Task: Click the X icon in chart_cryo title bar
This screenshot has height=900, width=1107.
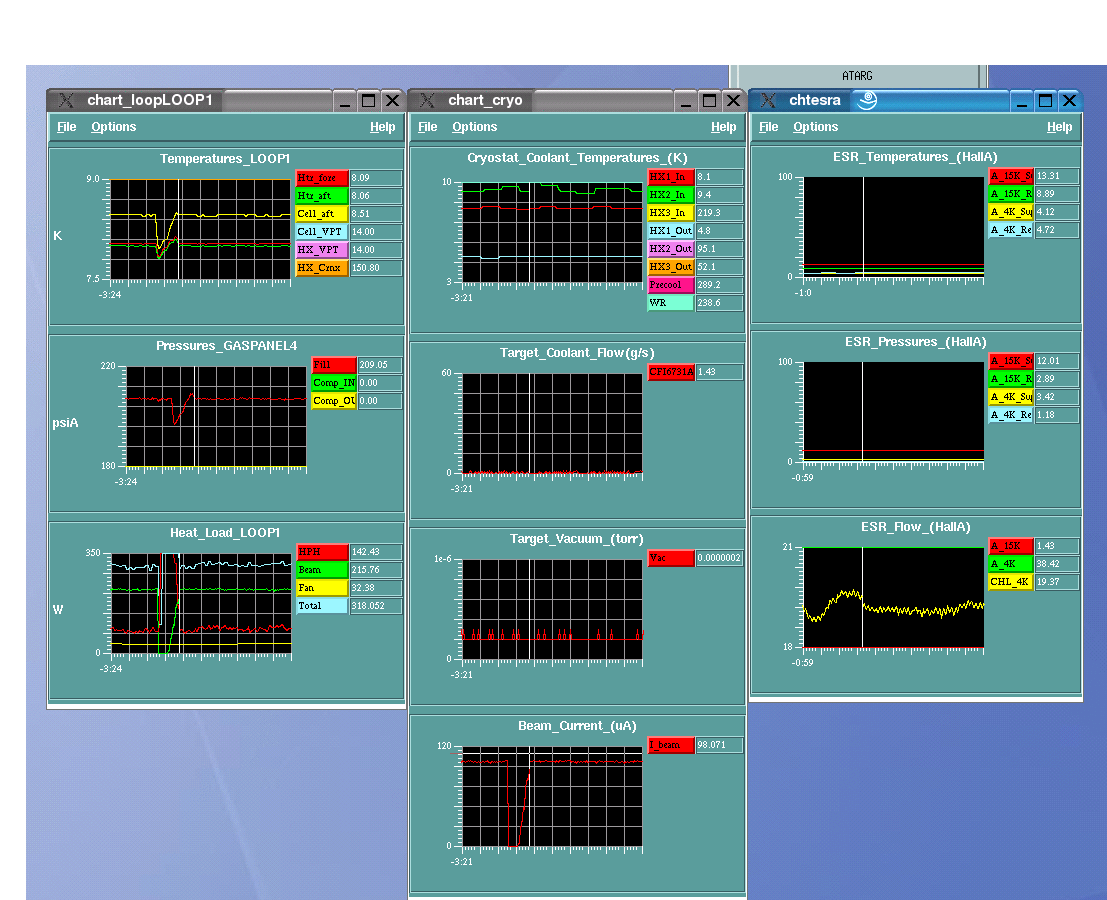Action: tap(427, 100)
